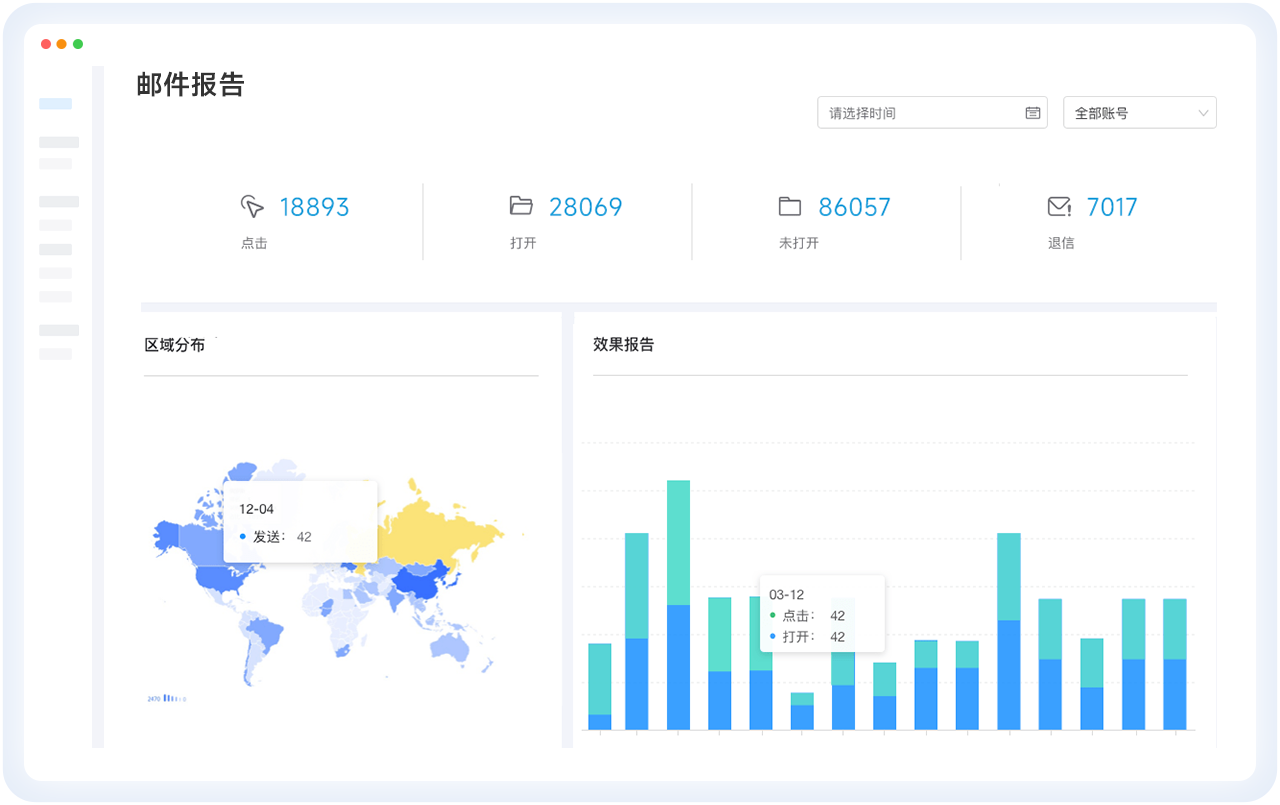Click the 7017 bounce count number
1280x805 pixels.
pyautogui.click(x=1112, y=207)
